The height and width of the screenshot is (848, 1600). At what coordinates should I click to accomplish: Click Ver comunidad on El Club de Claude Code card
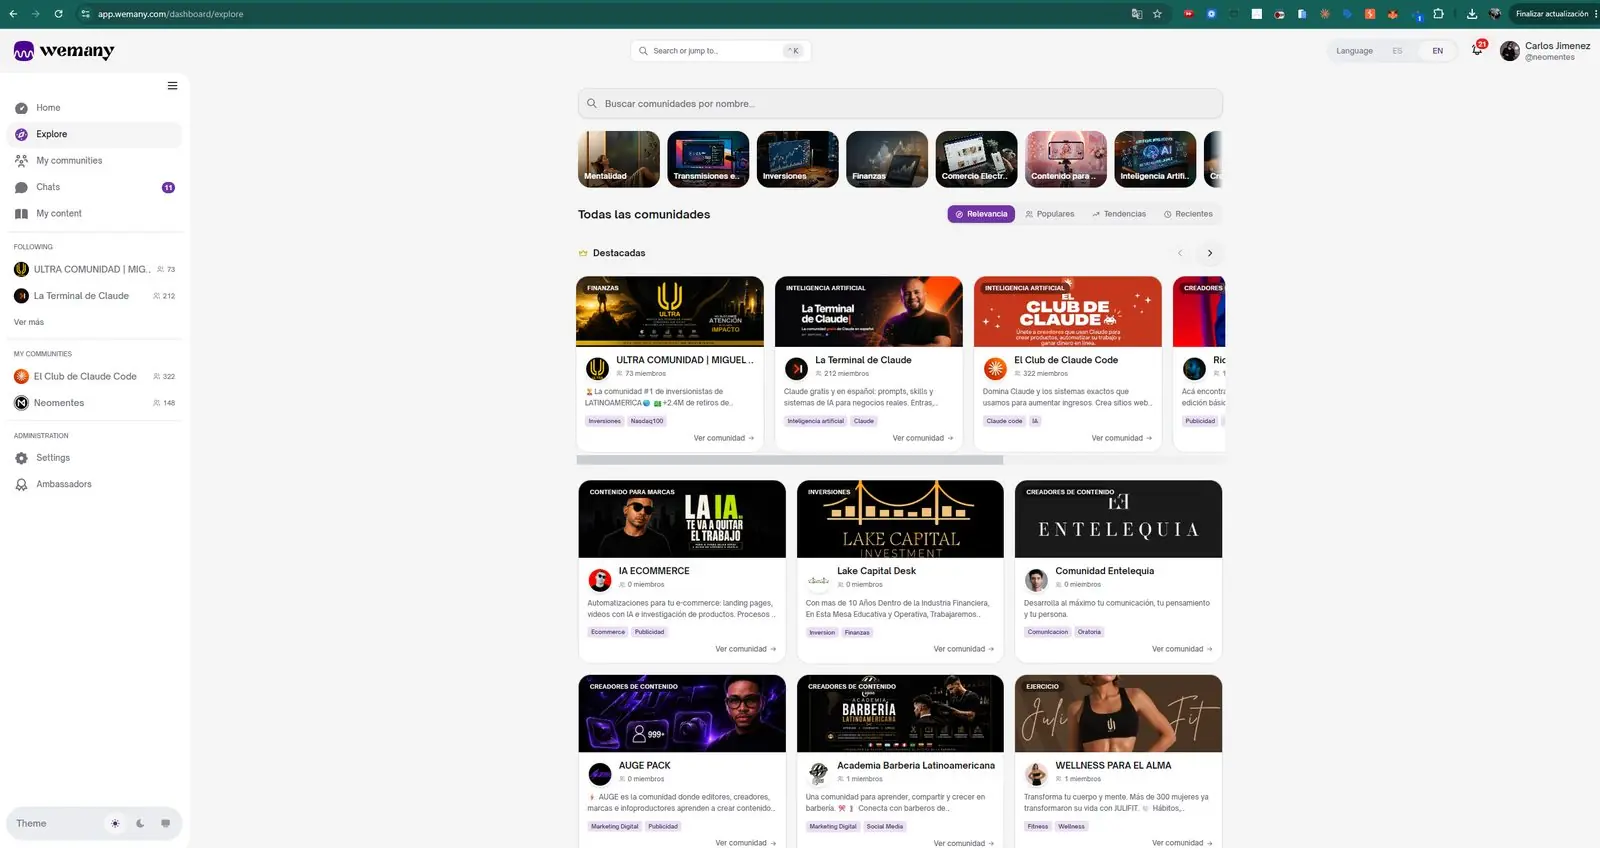pos(1122,438)
